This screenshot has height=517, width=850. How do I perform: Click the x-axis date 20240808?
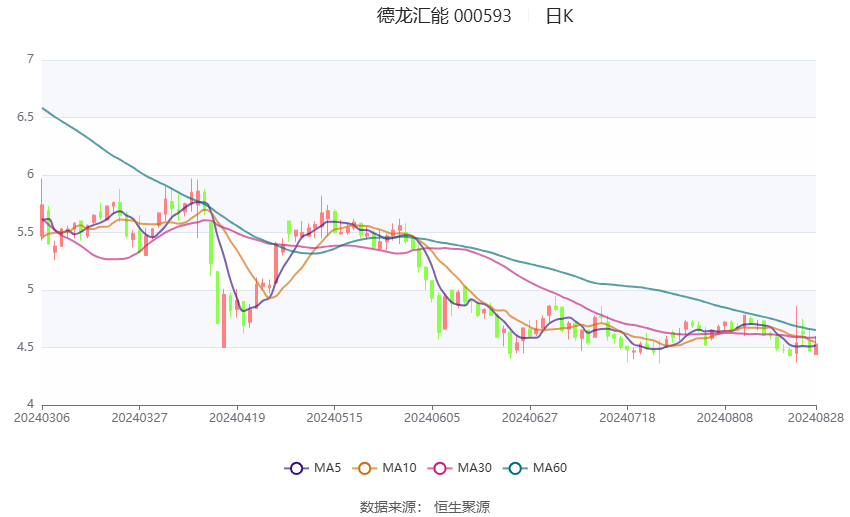click(725, 418)
